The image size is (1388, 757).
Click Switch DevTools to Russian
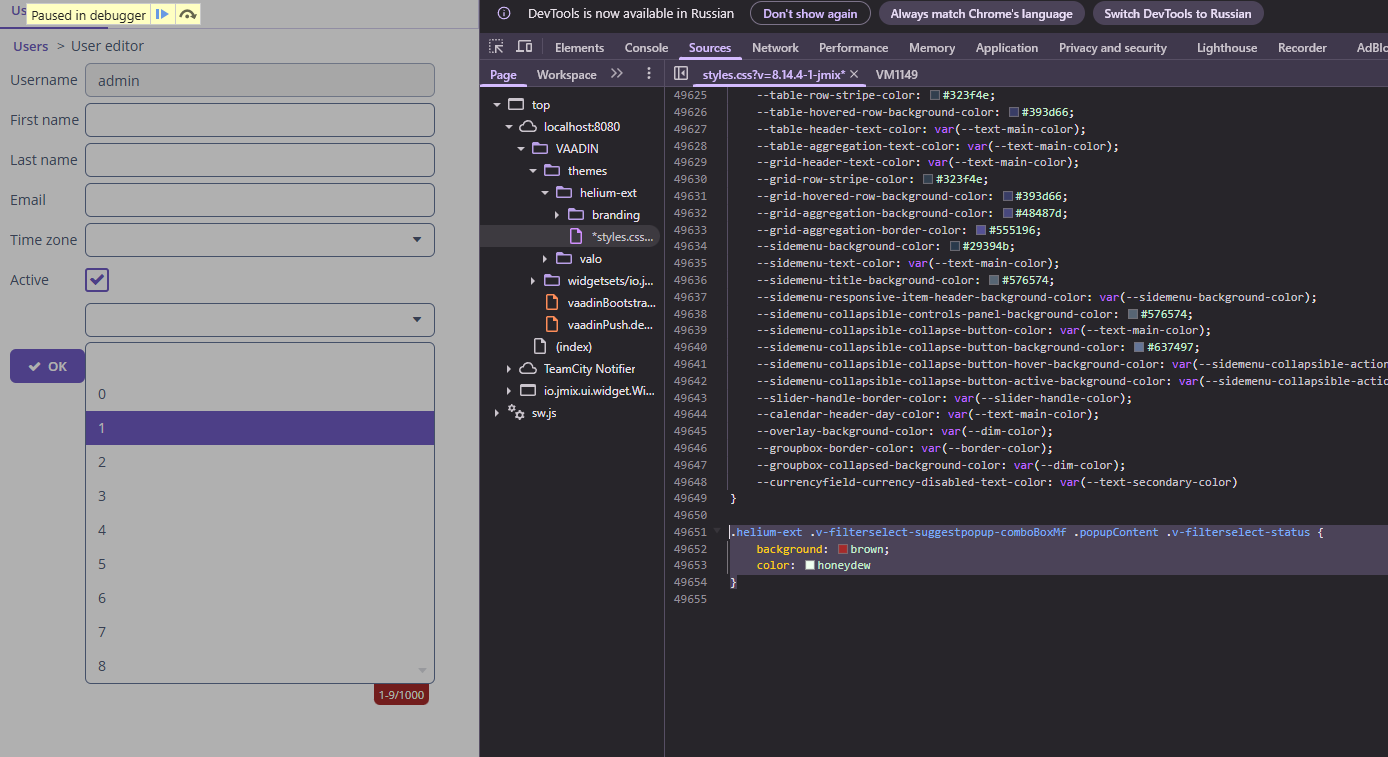pyautogui.click(x=1178, y=14)
